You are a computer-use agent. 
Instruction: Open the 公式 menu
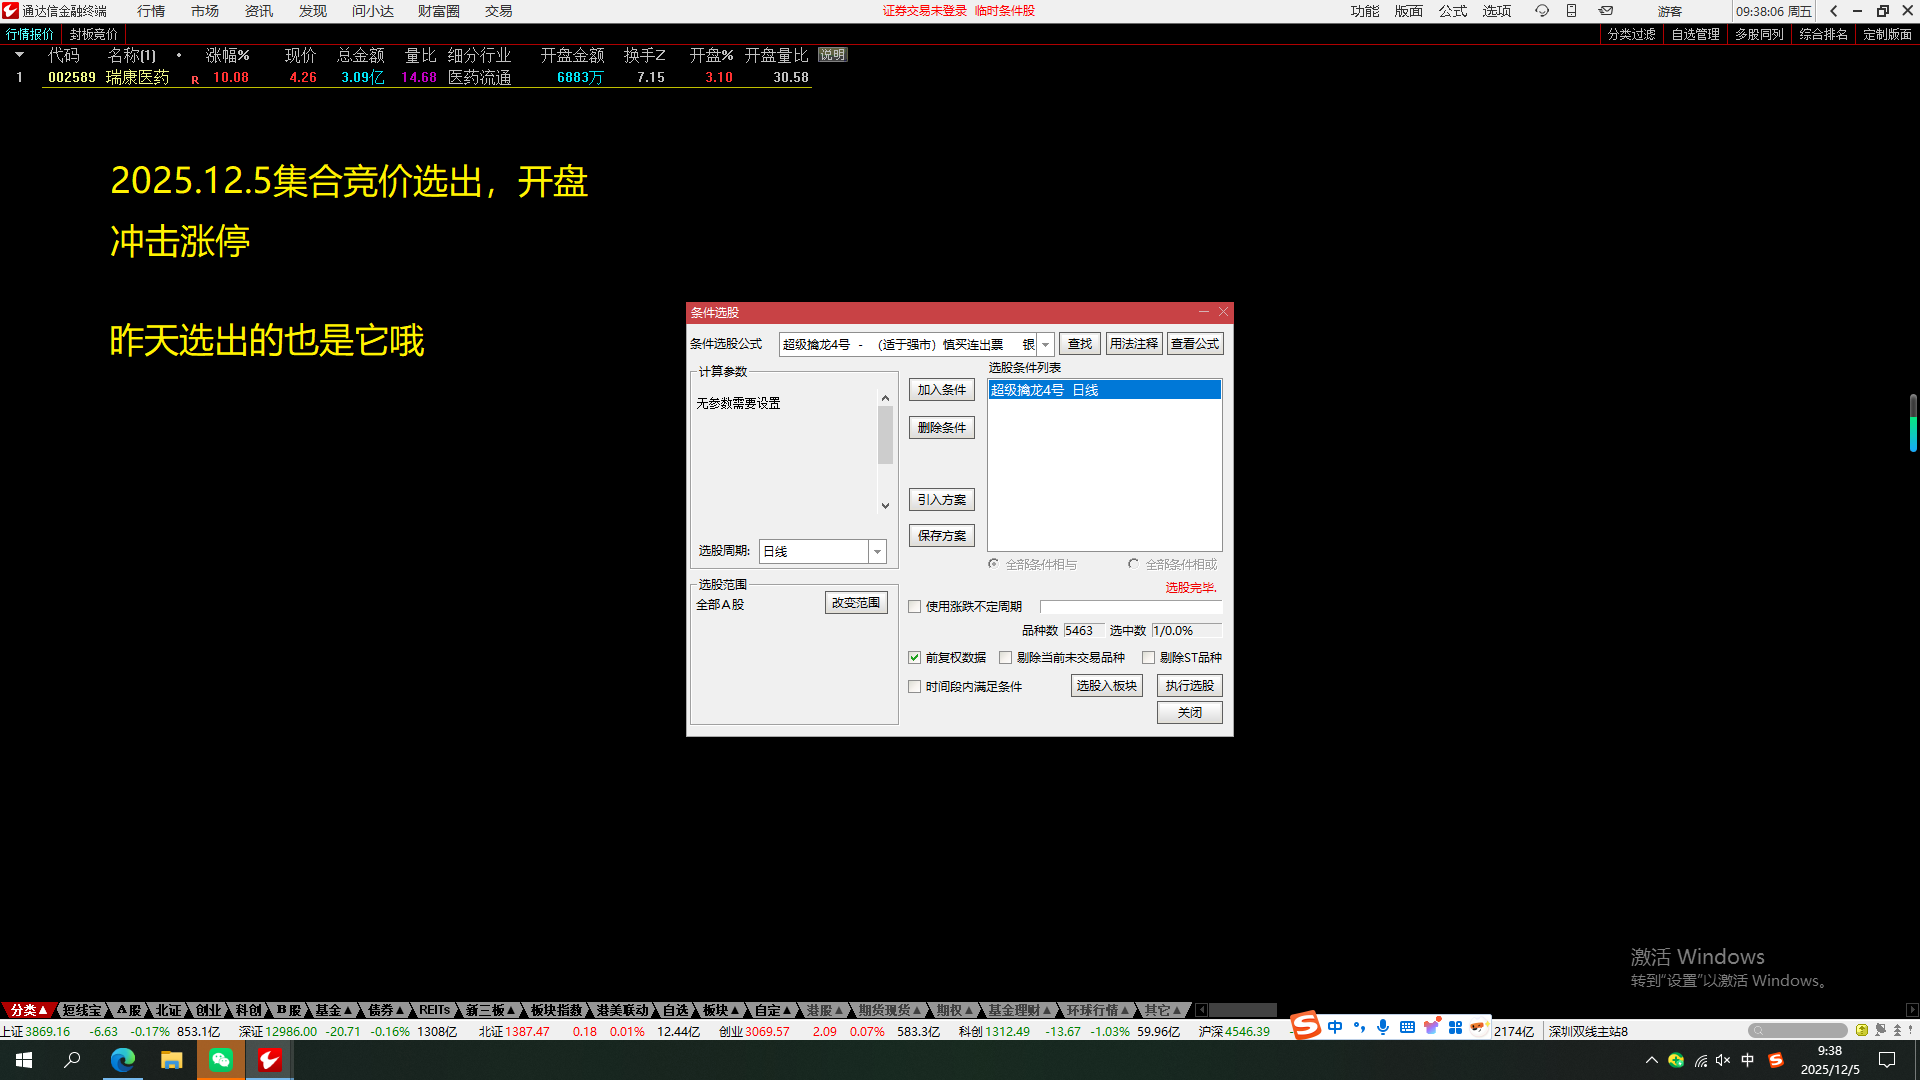point(1452,11)
